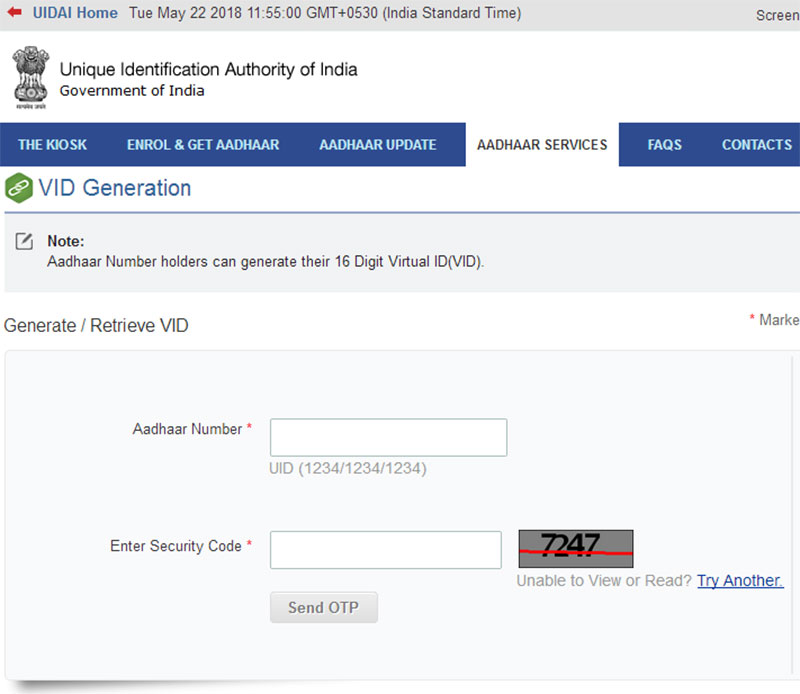Viewport: 800px width, 694px height.
Task: Click the Enter Security Code label
Action: [176, 546]
